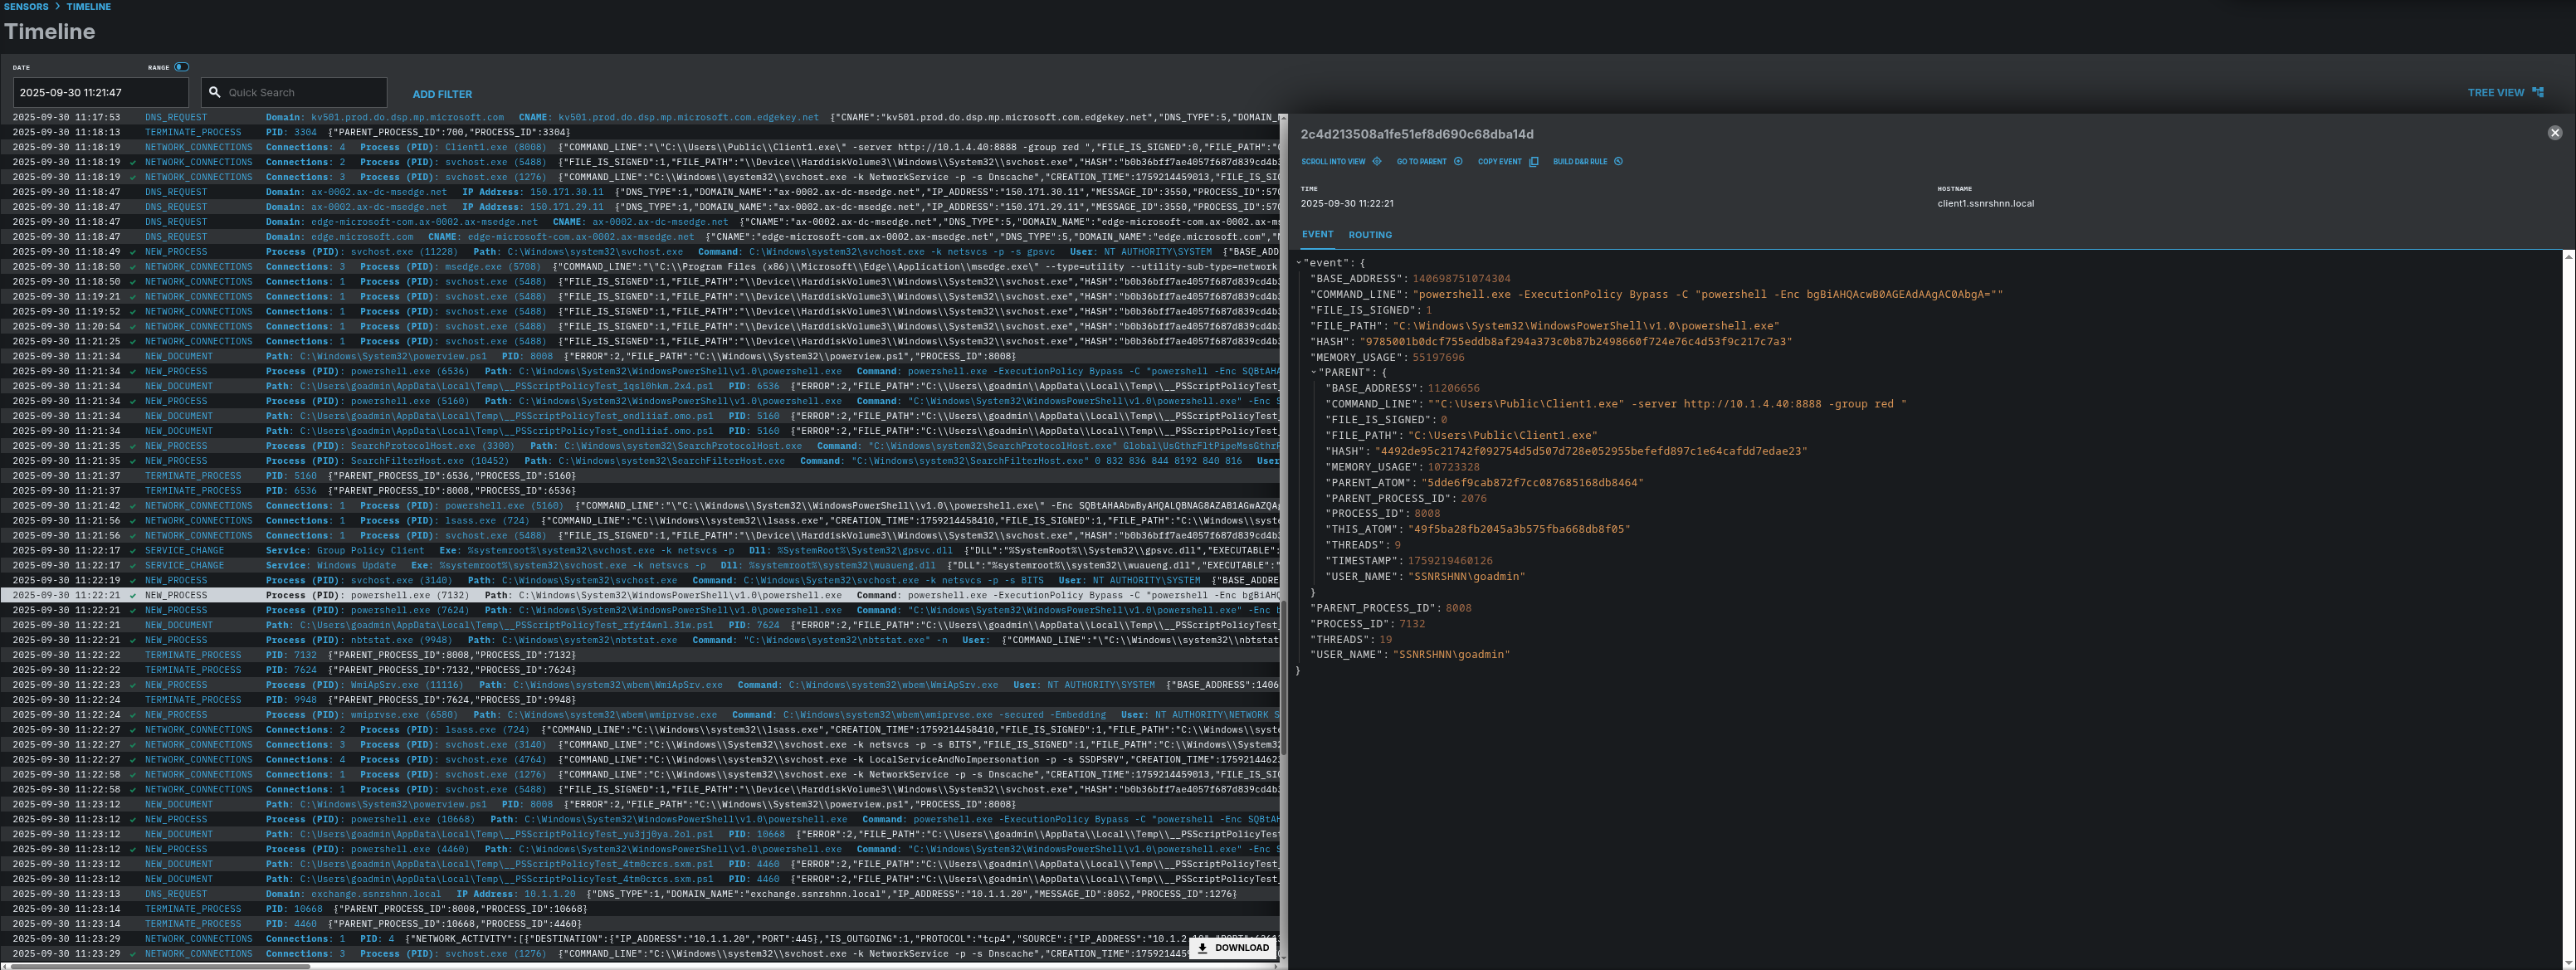
Task: Collapse the "event" JSON node
Action: click(x=1299, y=263)
